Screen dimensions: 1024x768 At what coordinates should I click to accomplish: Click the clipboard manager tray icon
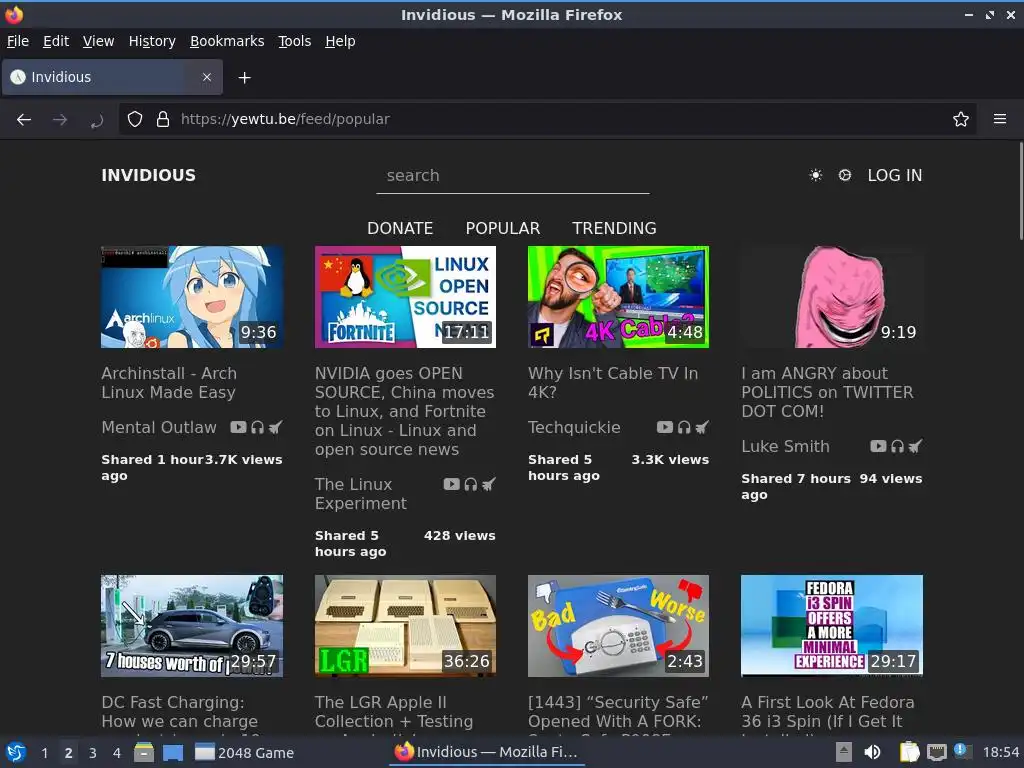[x=909, y=752]
